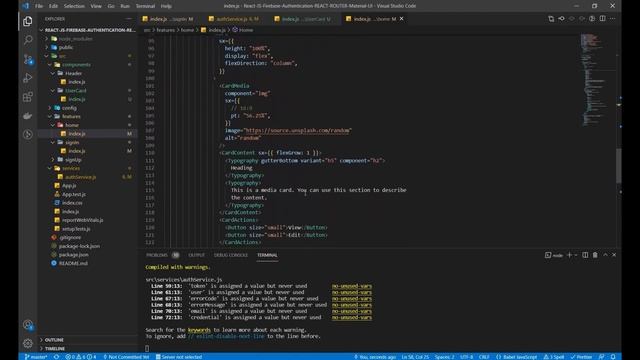The image size is (640, 360).
Task: Split the terminal panel
Action: click(x=585, y=255)
